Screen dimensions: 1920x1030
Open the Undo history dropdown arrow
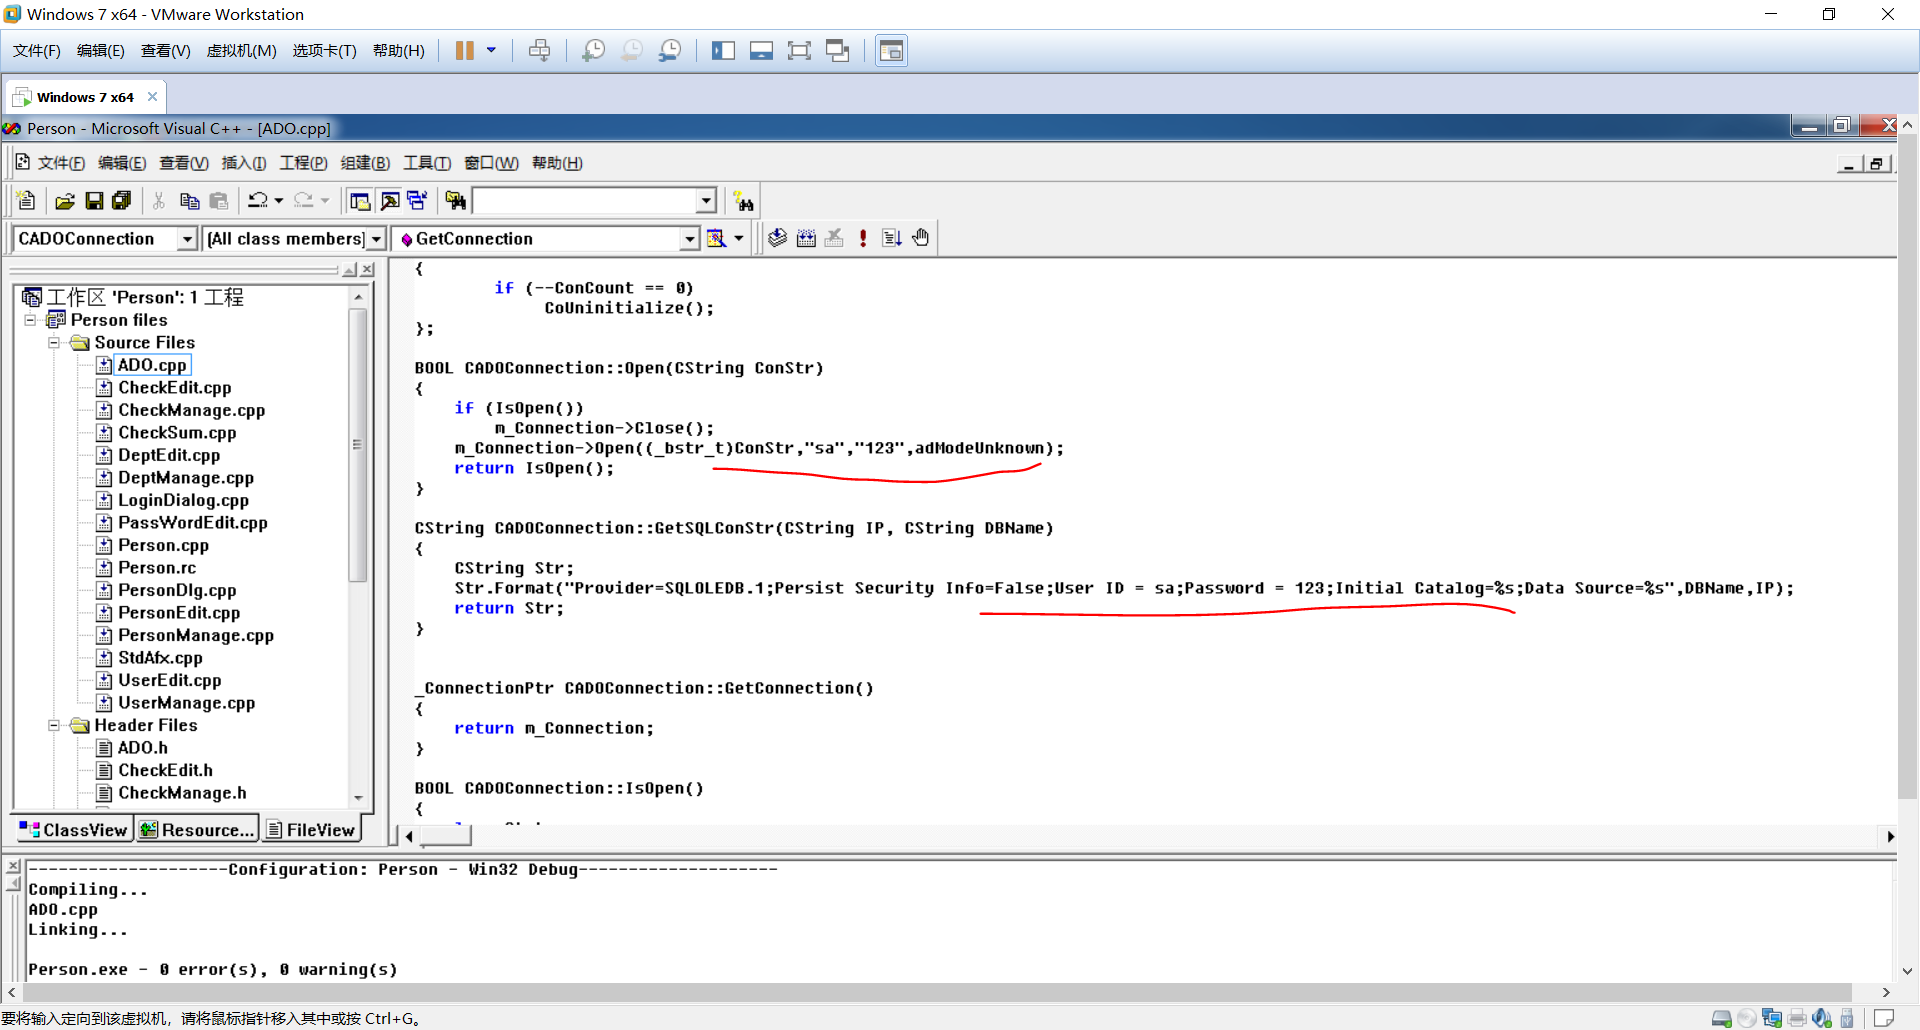(x=279, y=201)
